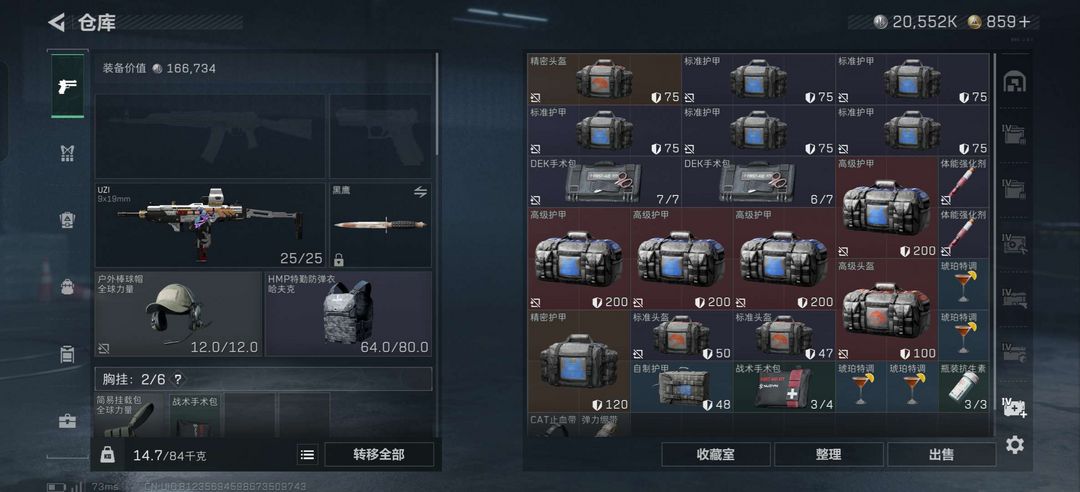Click the question mark next to 胸挂
The width and height of the screenshot is (1080, 492).
click(x=178, y=379)
